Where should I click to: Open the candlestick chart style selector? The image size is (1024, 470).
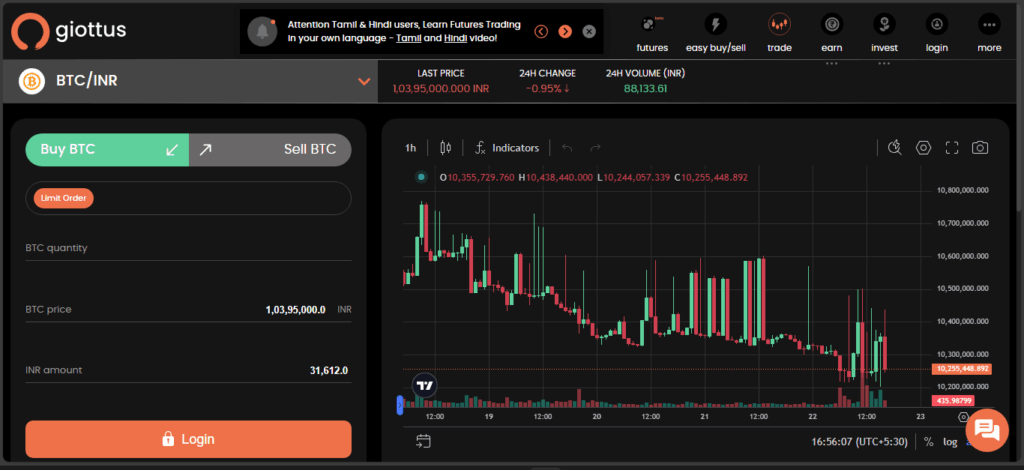pyautogui.click(x=445, y=148)
